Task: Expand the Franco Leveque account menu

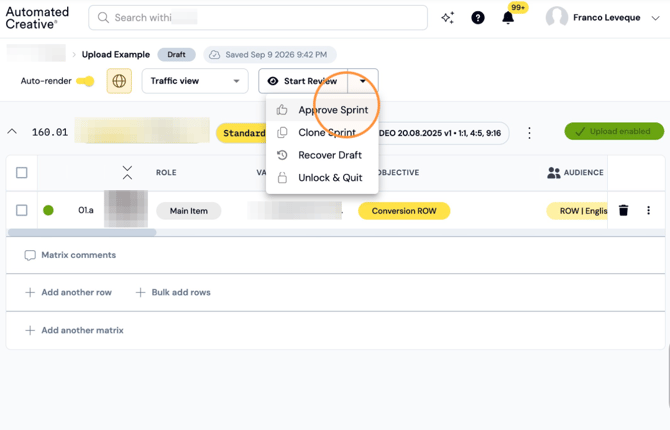Action: tap(655, 18)
